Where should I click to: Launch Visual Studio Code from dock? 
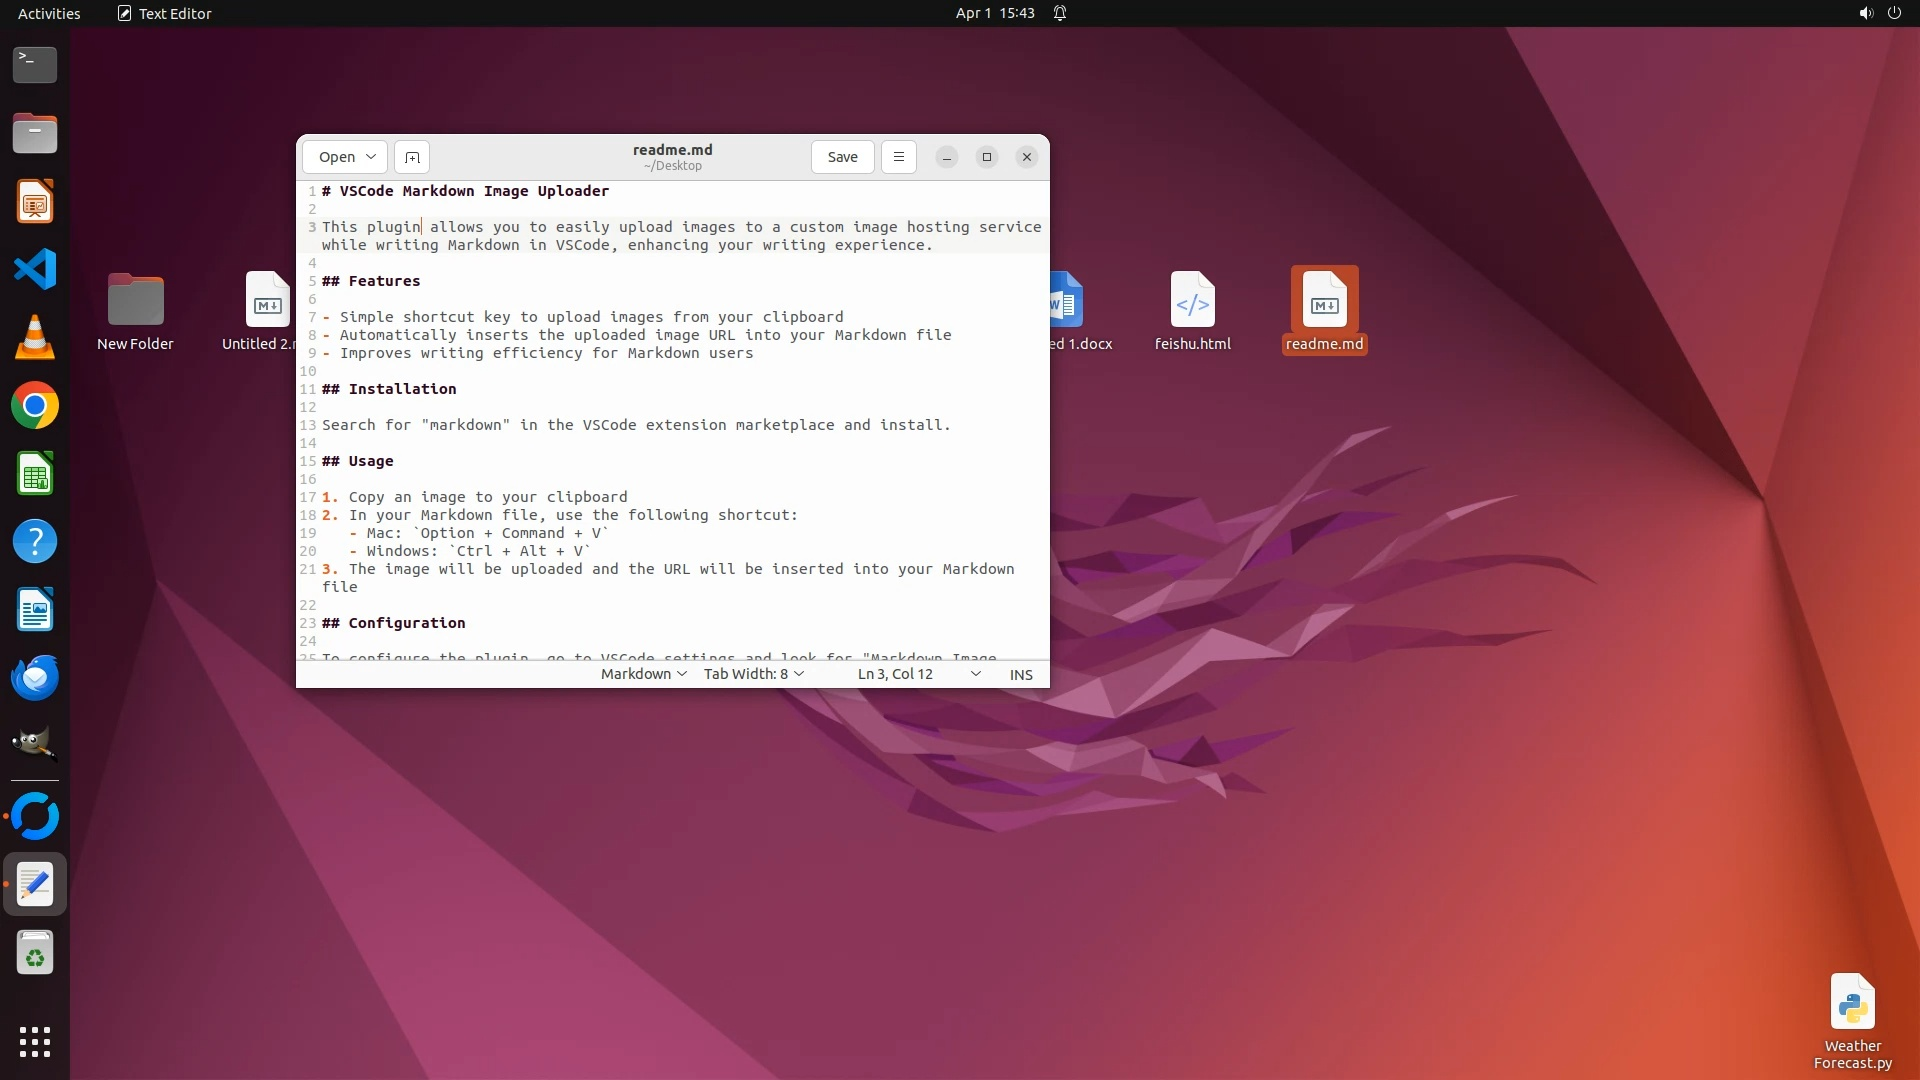35,269
